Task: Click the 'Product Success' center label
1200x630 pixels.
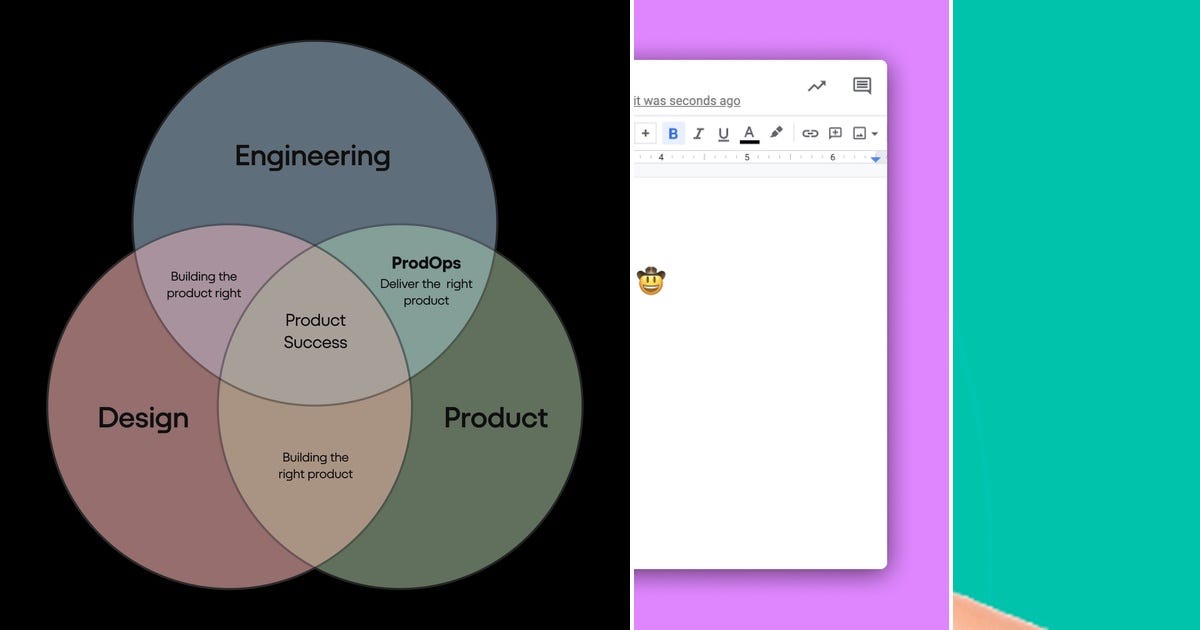Action: pos(315,331)
